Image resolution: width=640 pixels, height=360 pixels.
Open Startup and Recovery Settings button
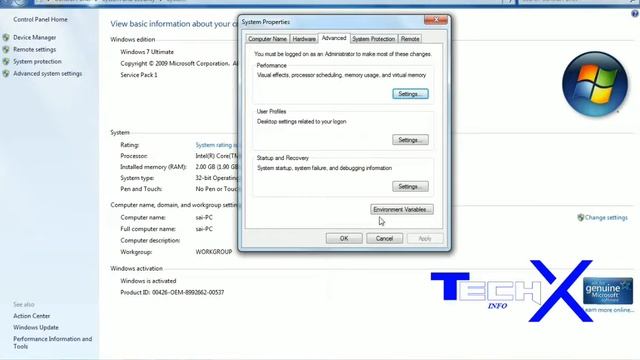pos(410,187)
